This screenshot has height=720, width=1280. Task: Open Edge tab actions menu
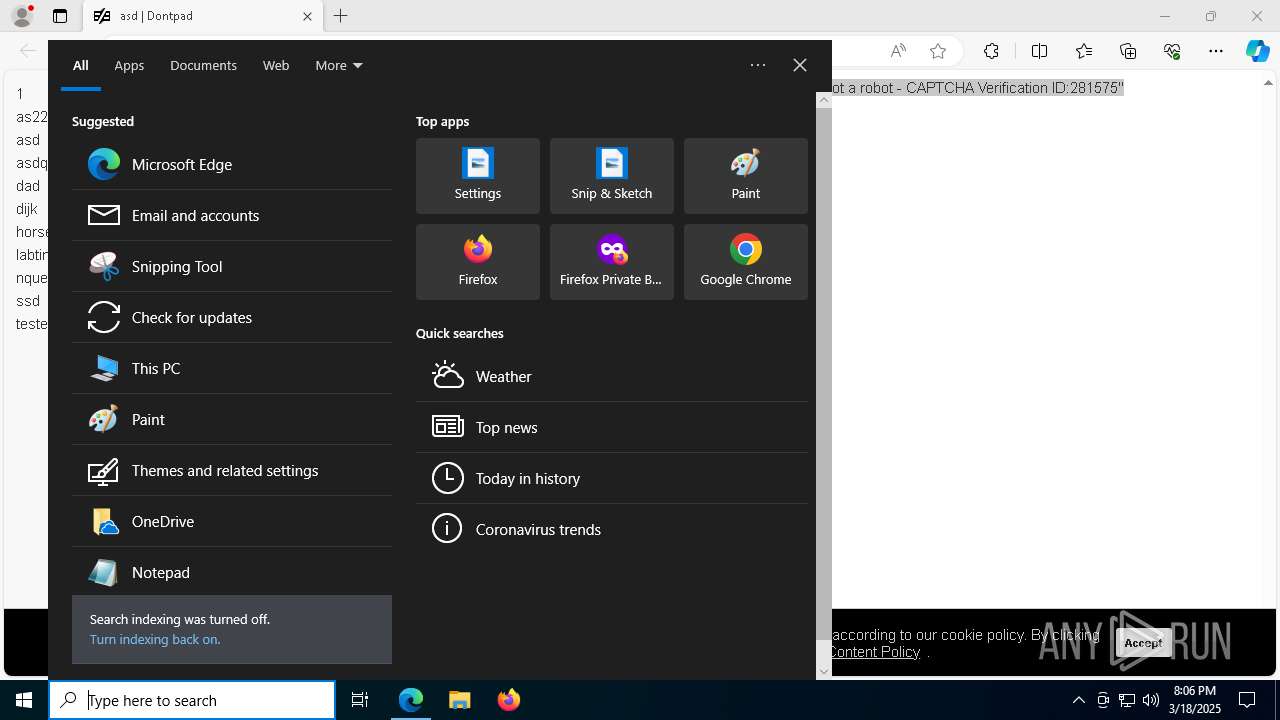[60, 16]
